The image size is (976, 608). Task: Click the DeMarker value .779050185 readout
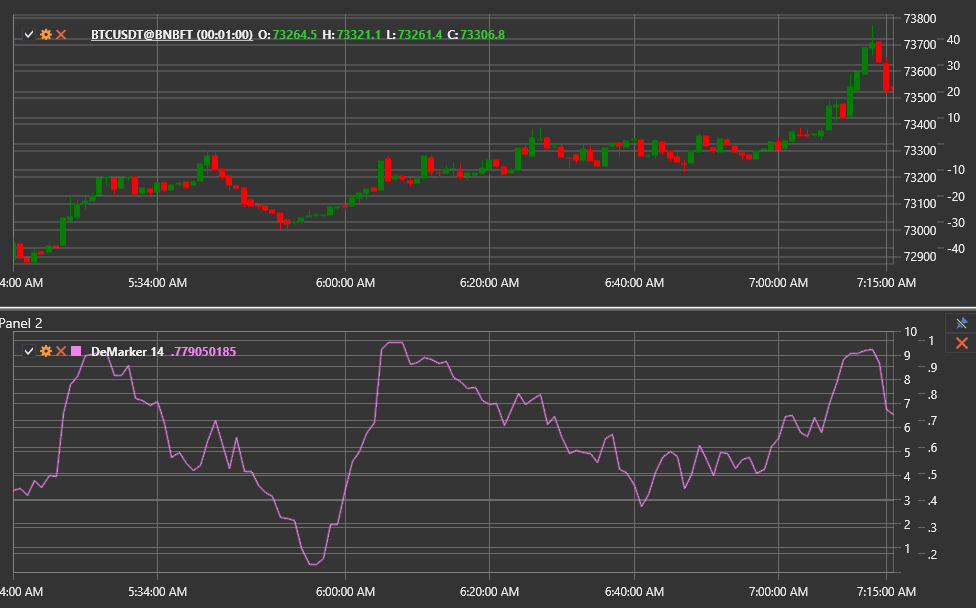click(x=204, y=352)
